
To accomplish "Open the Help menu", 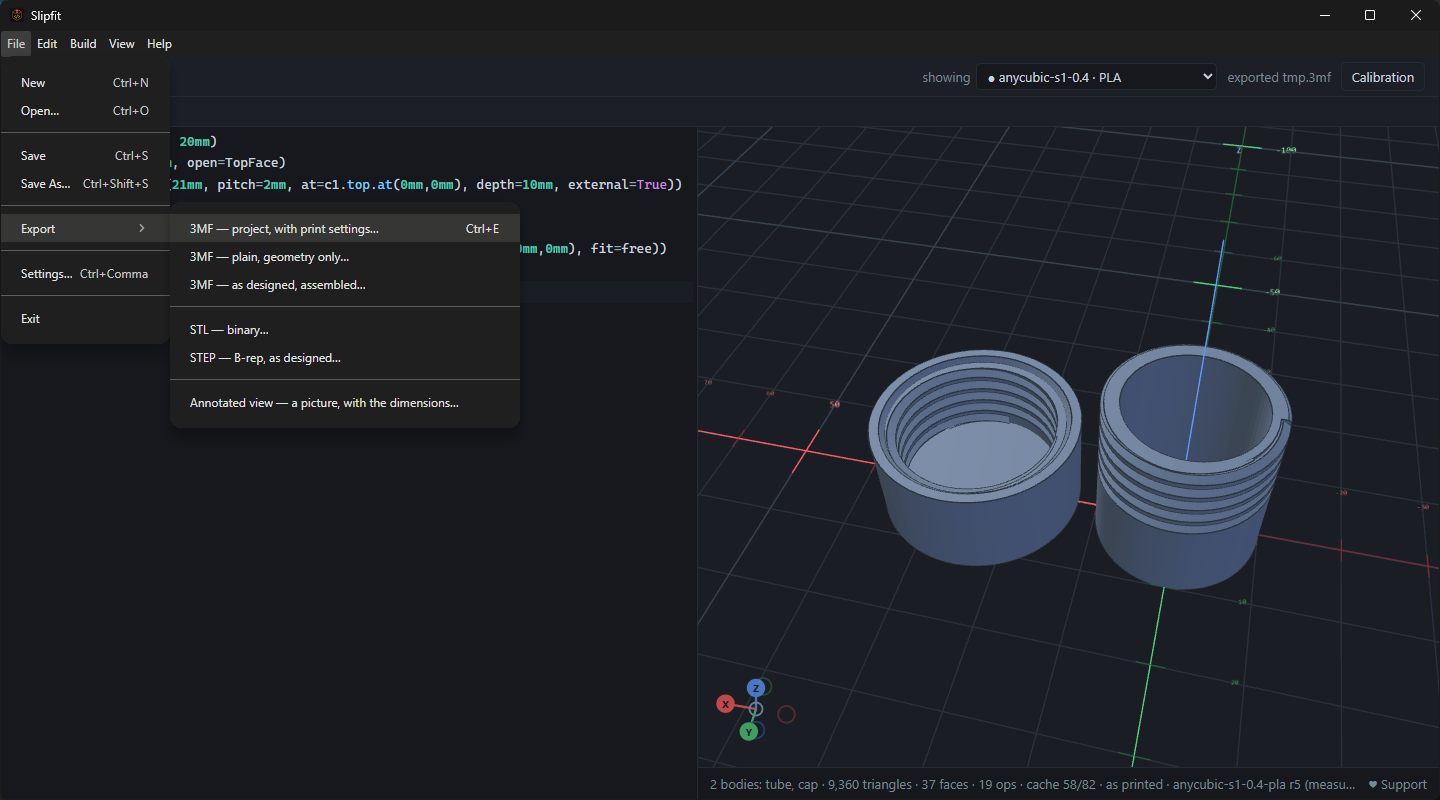I will coord(159,44).
